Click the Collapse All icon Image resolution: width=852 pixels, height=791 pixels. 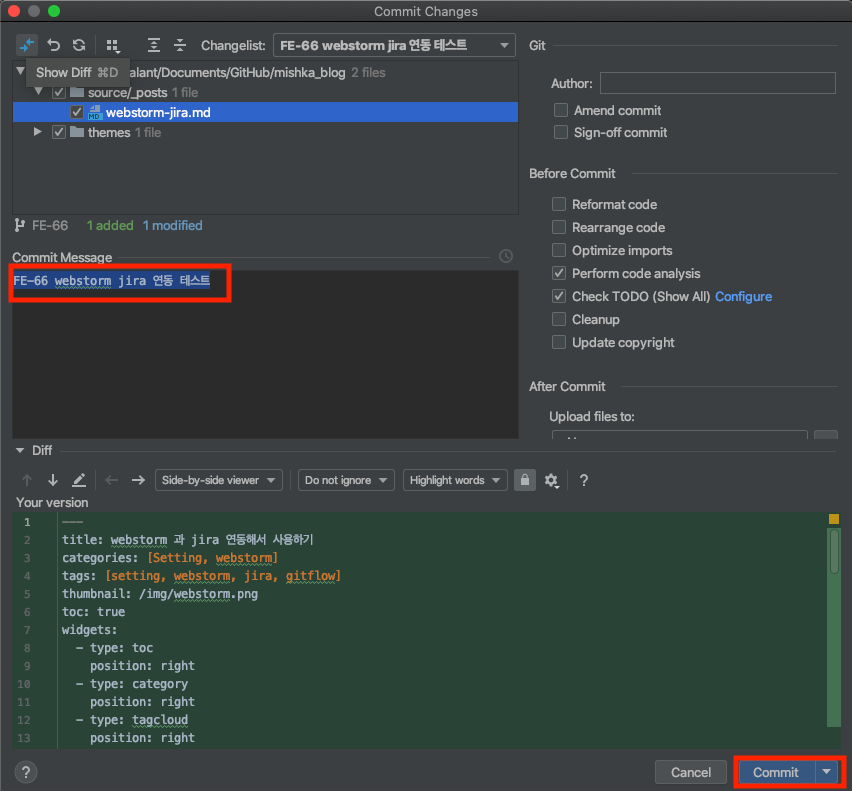click(x=180, y=45)
